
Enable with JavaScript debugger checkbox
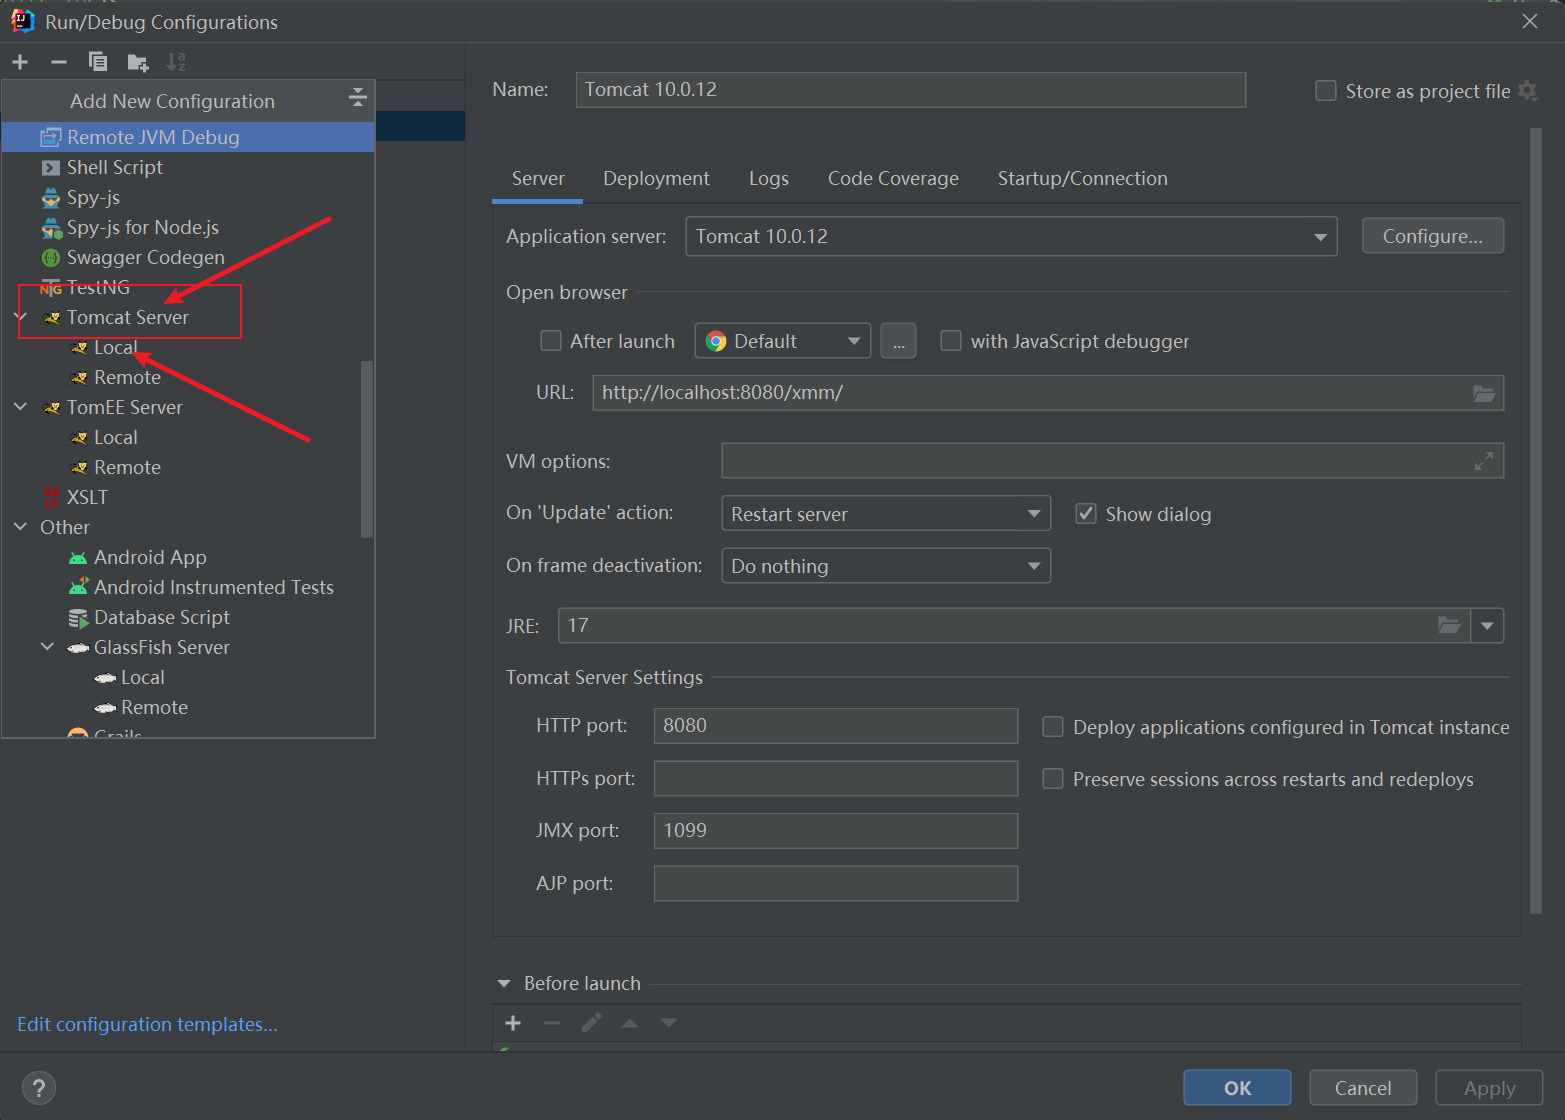[951, 341]
